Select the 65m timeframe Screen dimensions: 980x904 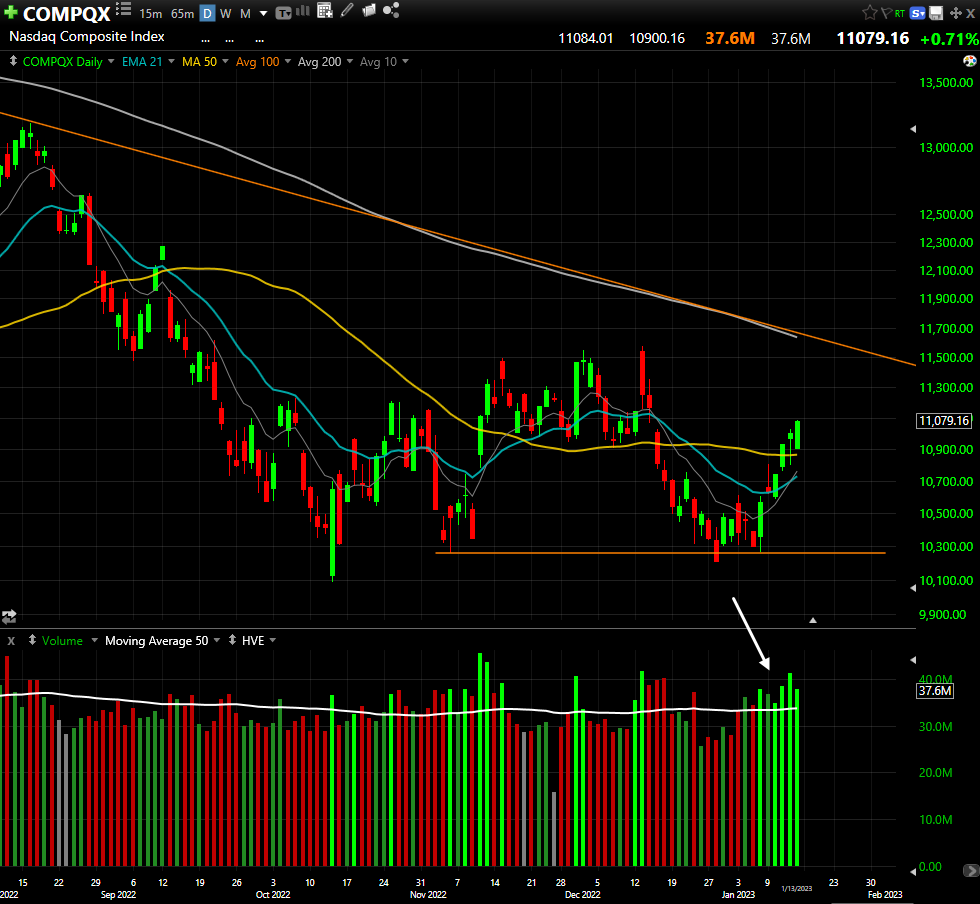tap(182, 13)
